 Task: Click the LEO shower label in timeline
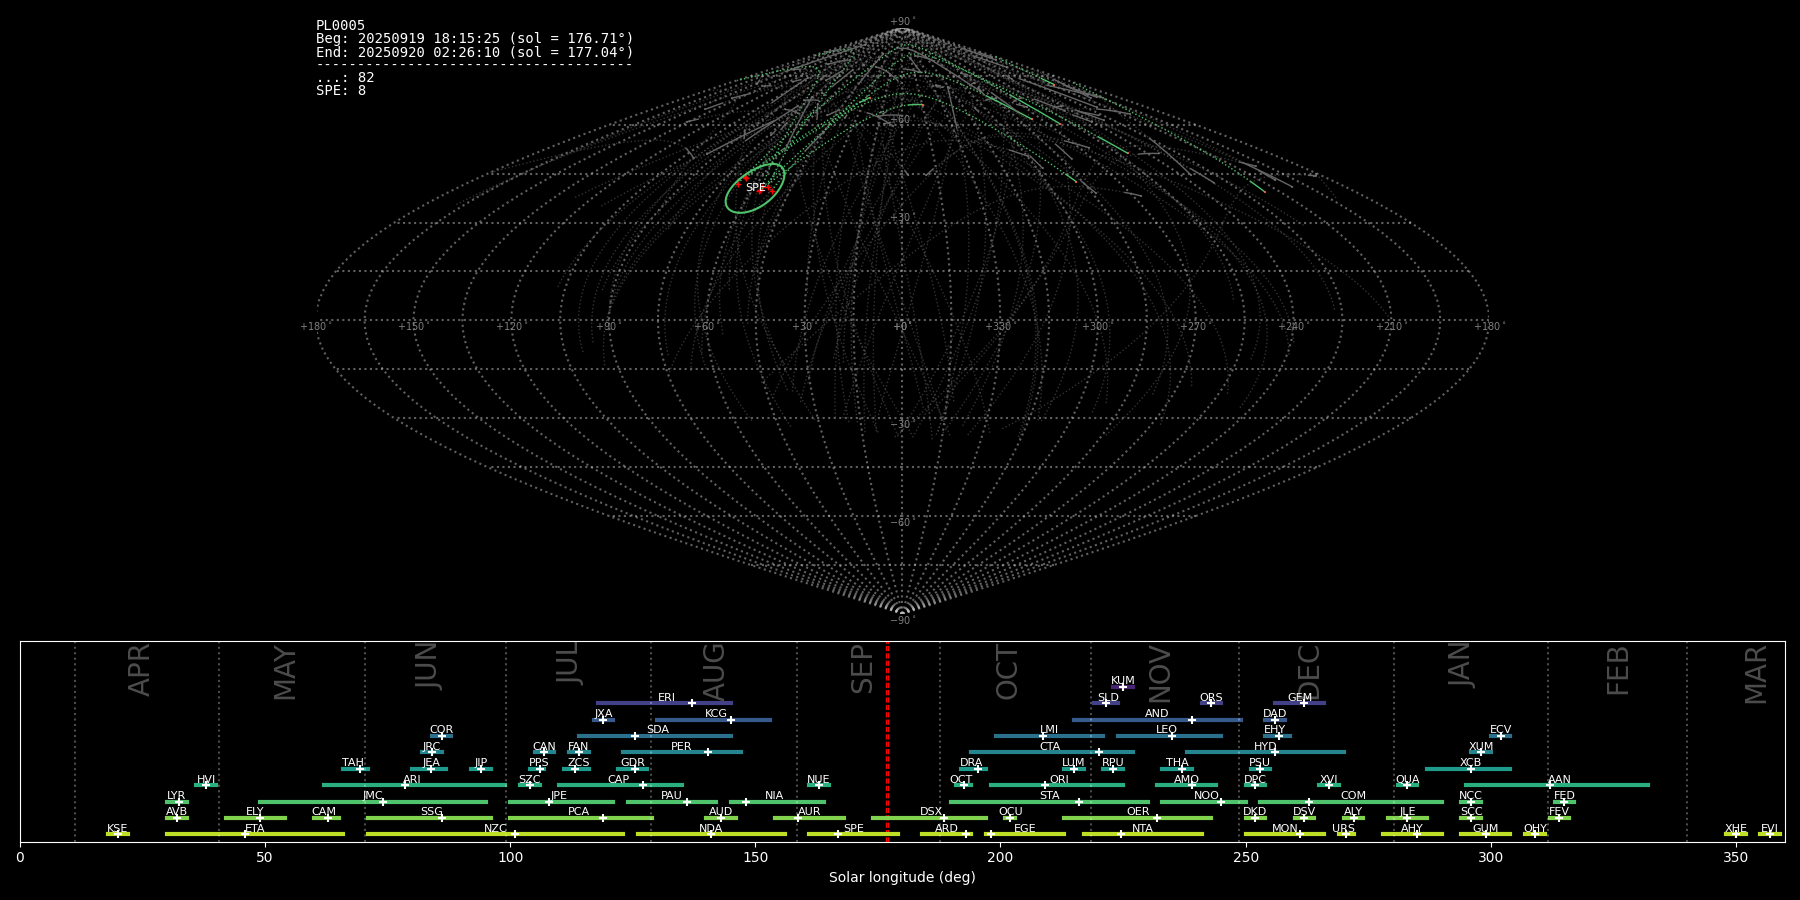coord(1166,730)
